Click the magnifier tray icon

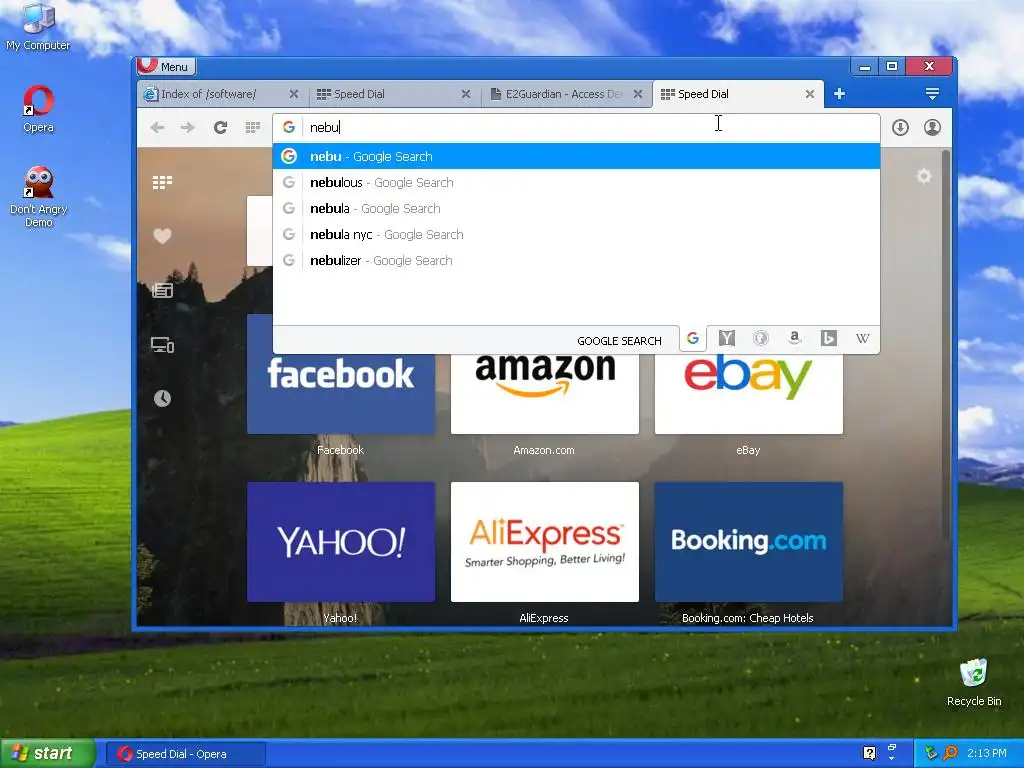(x=950, y=753)
